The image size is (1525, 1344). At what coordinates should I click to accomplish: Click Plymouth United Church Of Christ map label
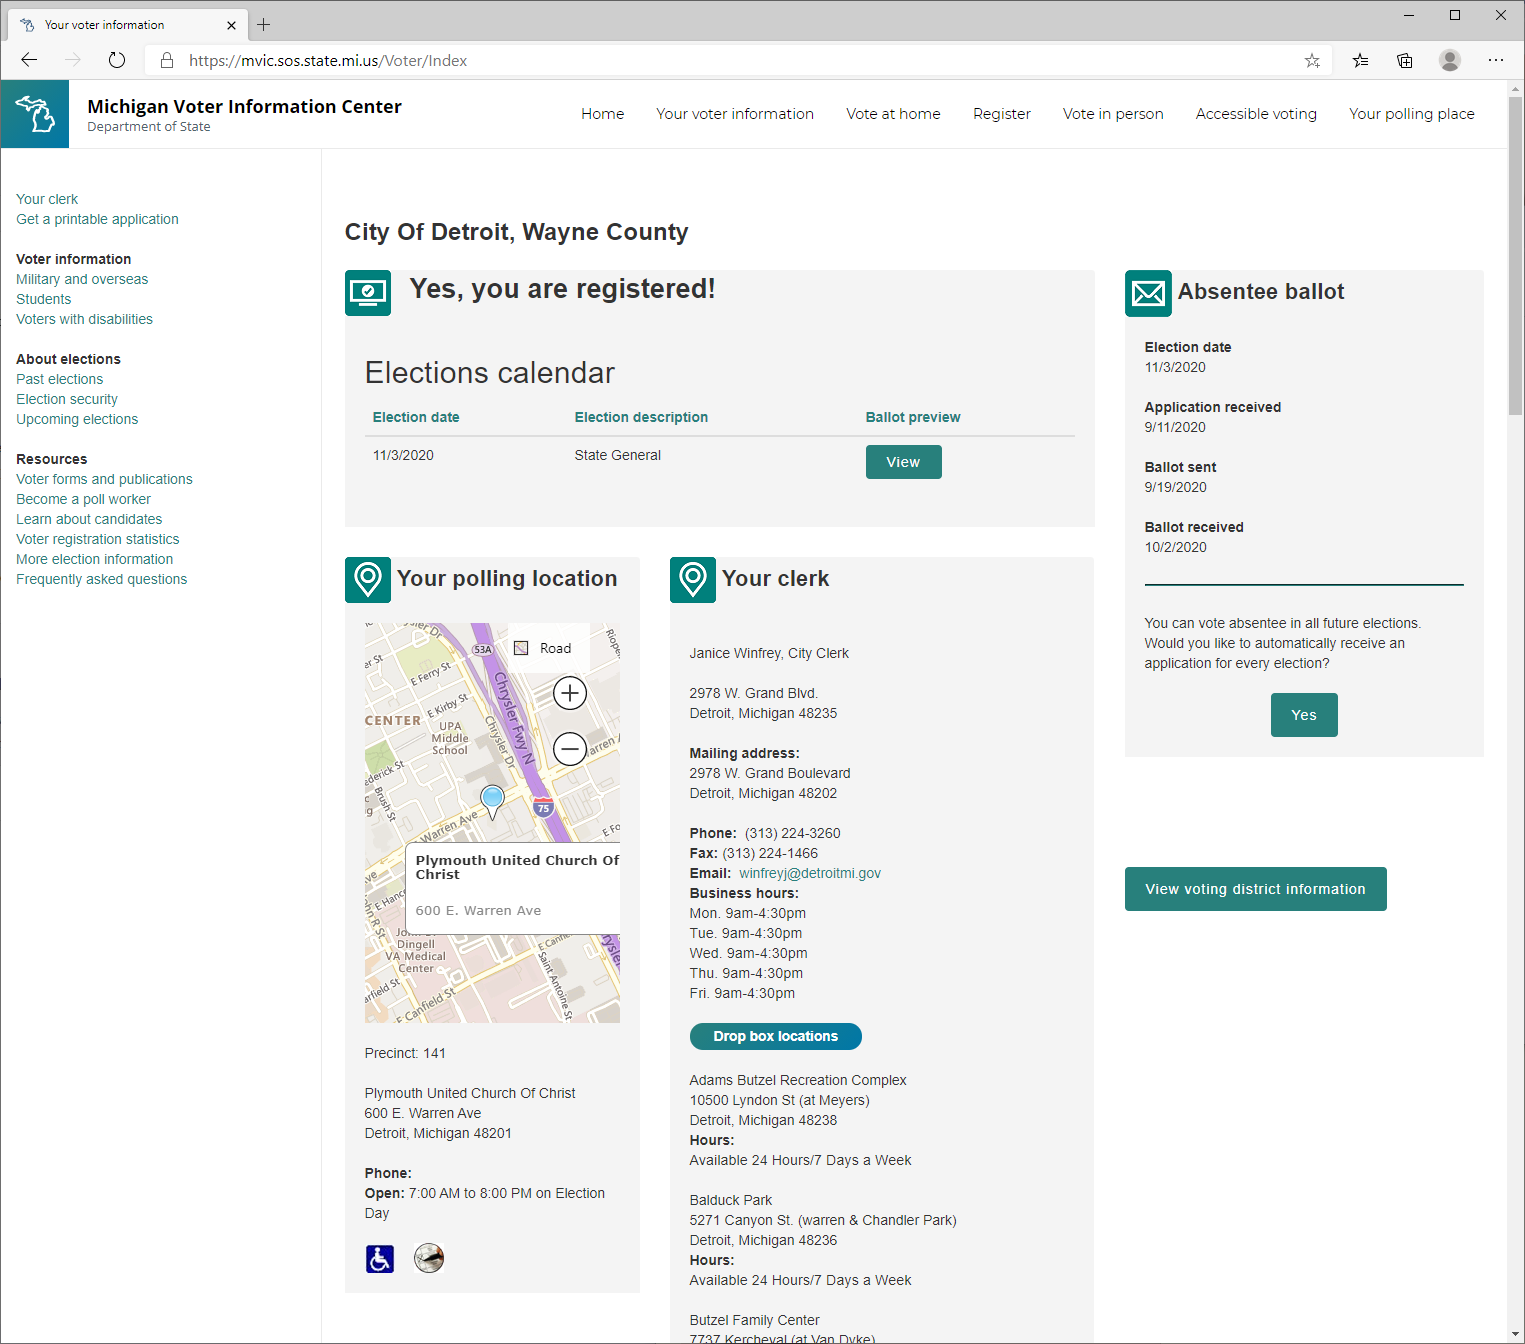coord(517,867)
